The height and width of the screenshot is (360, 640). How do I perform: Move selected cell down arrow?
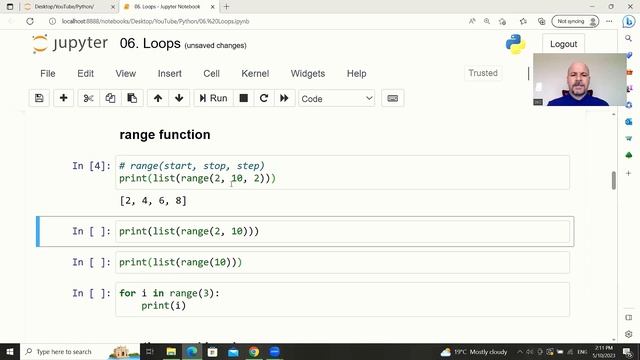coord(179,98)
